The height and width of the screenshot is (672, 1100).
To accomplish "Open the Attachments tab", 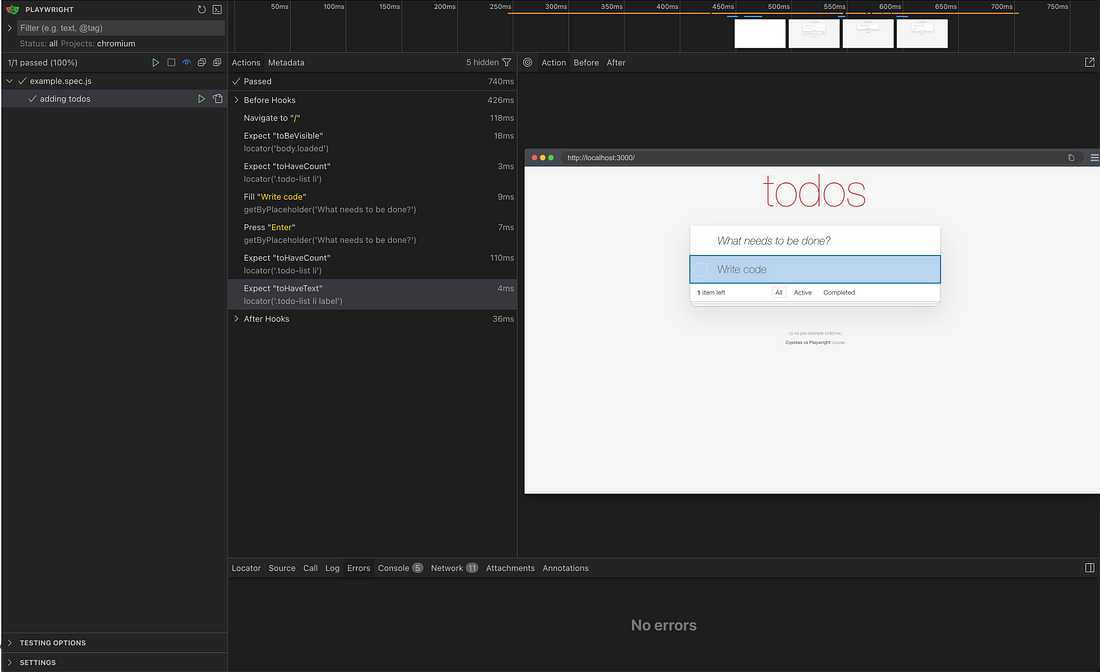I will click(510, 568).
